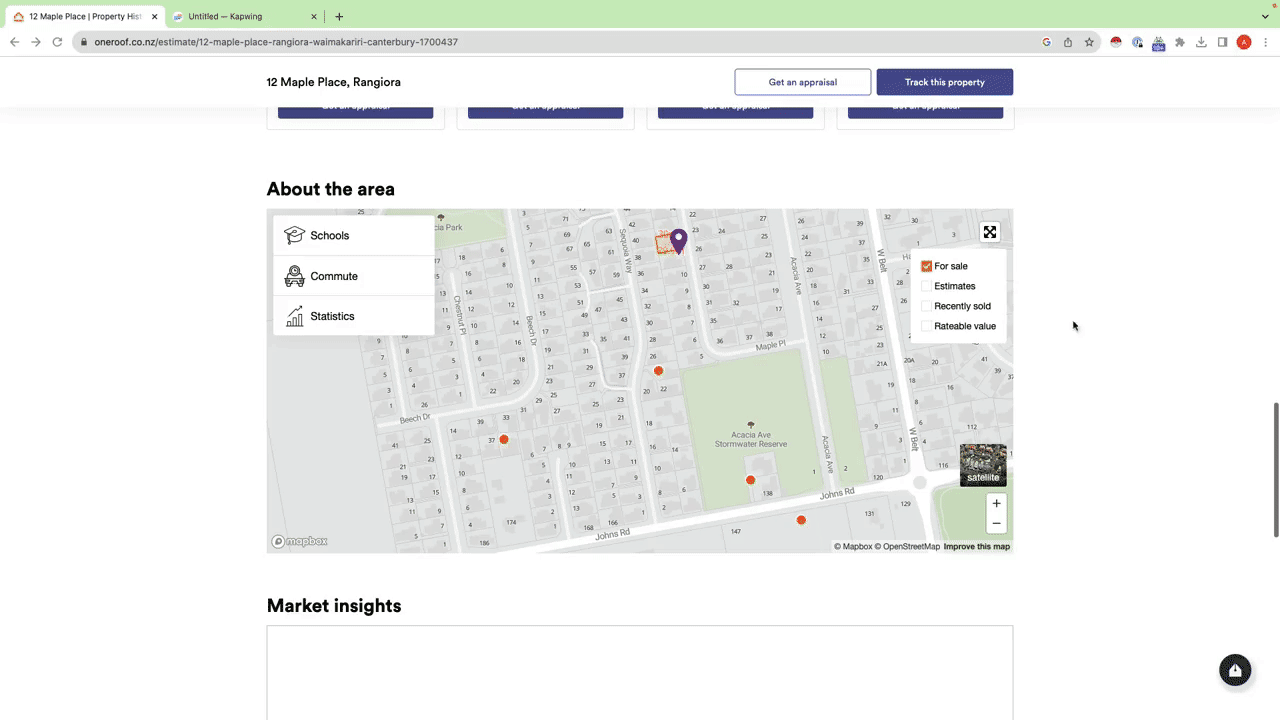This screenshot has width=1280, height=720.
Task: Click the browser reload page icon
Action: pyautogui.click(x=57, y=42)
